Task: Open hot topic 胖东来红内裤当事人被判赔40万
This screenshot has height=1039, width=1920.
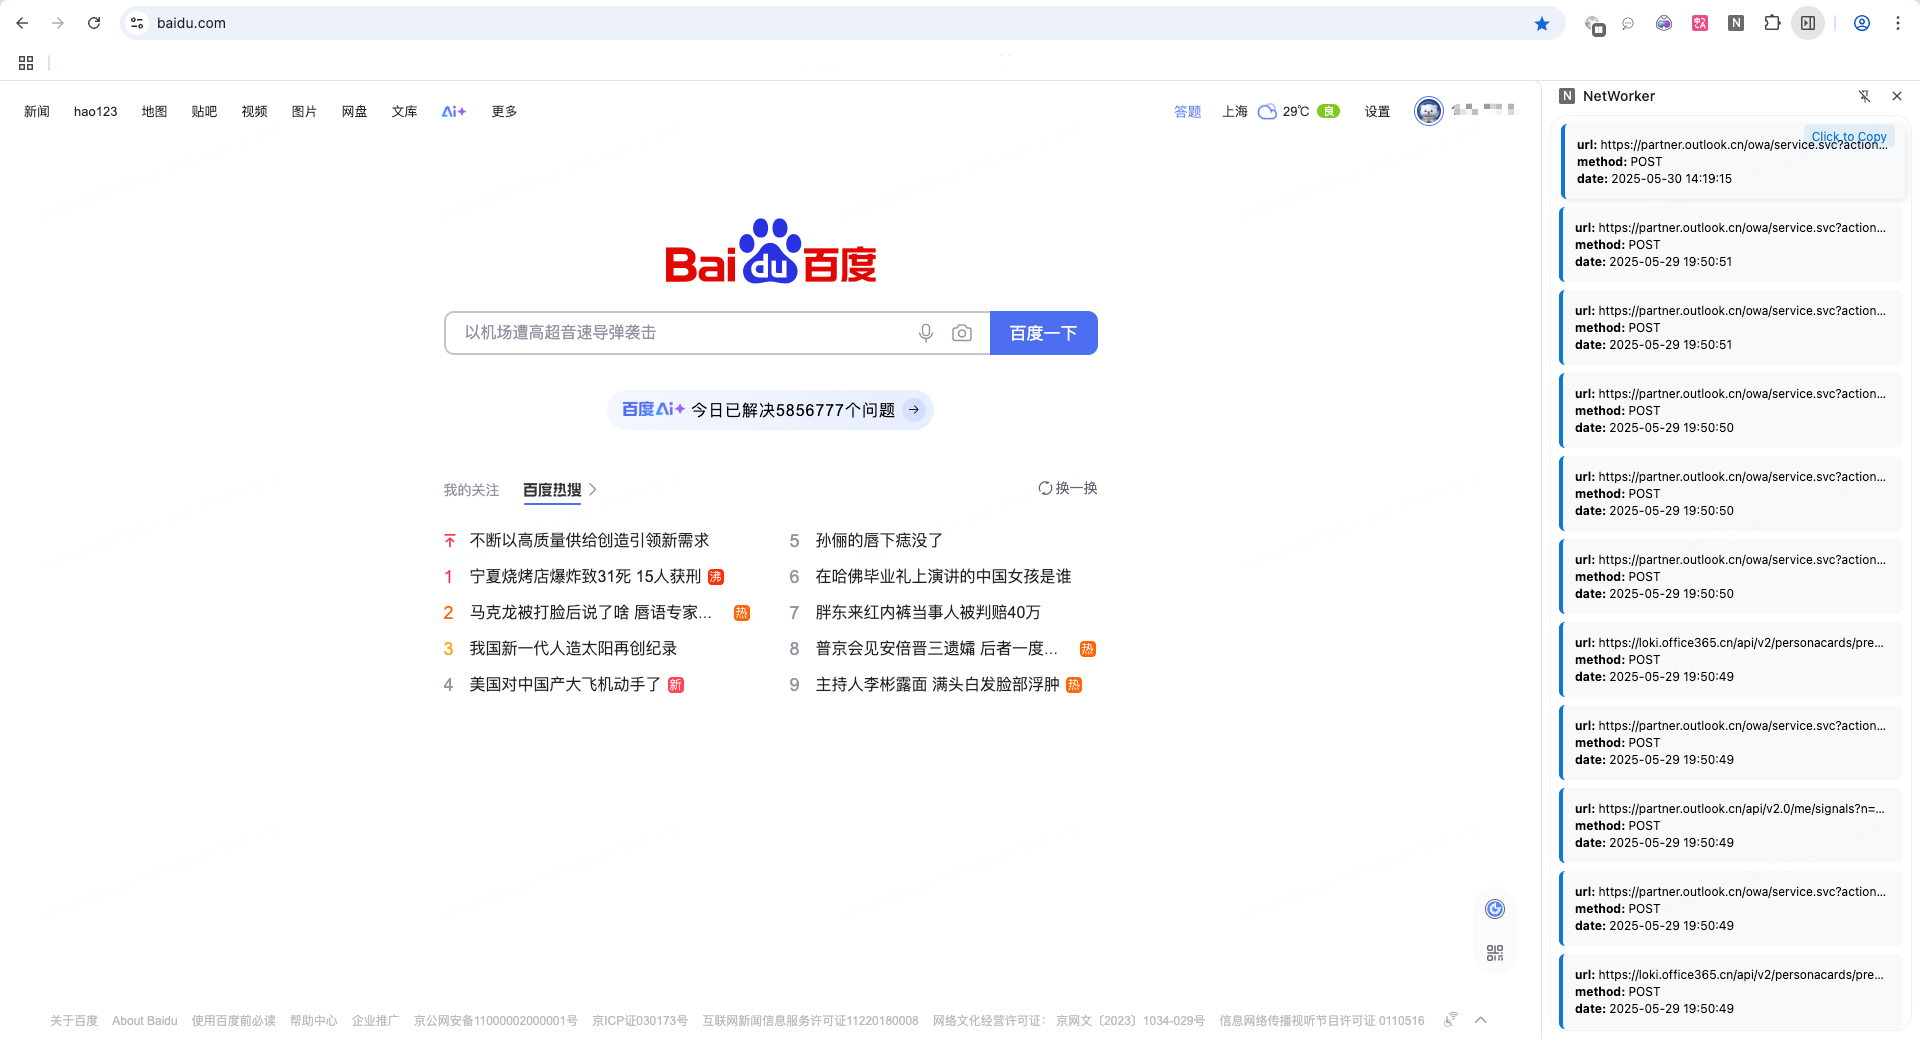Action: 928,612
